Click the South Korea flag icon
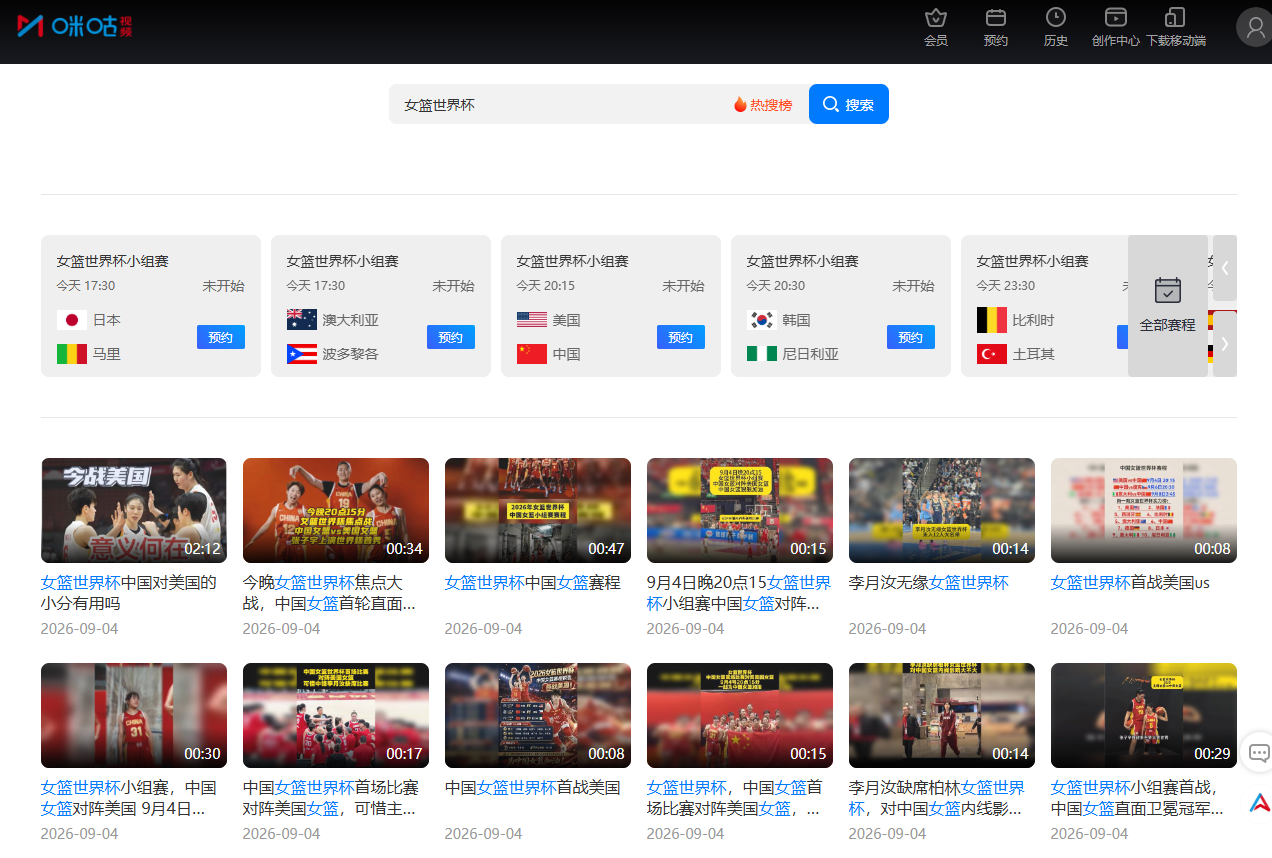The height and width of the screenshot is (858, 1272). 762,320
